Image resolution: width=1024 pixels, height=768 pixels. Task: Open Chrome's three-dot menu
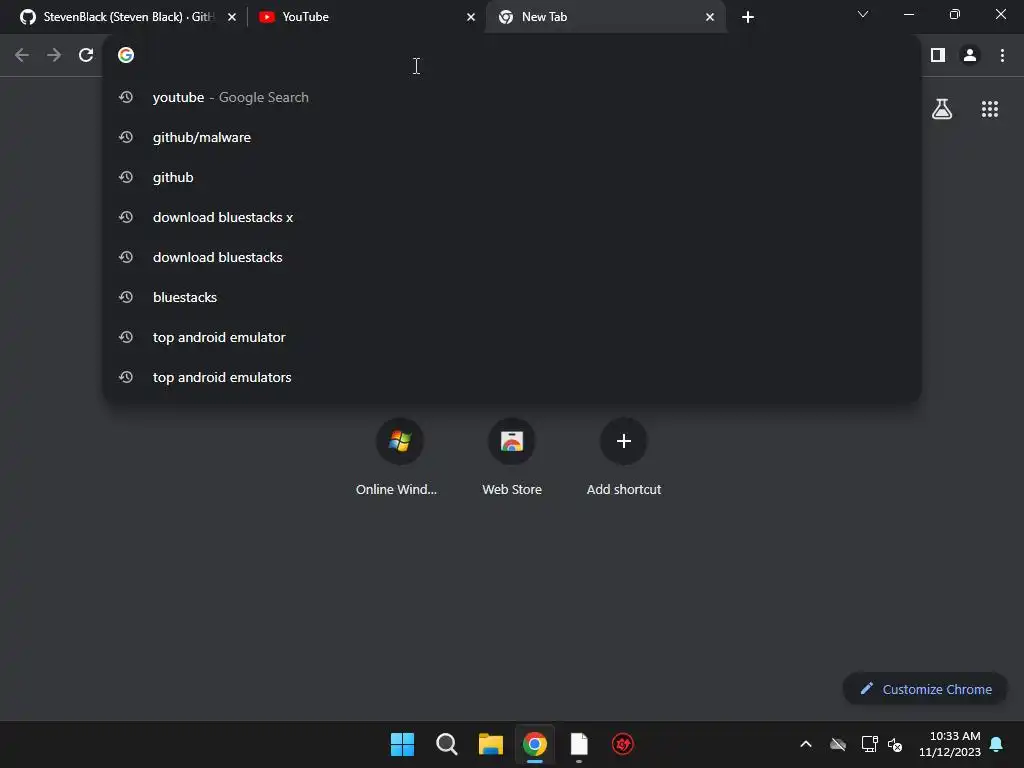pos(1002,56)
